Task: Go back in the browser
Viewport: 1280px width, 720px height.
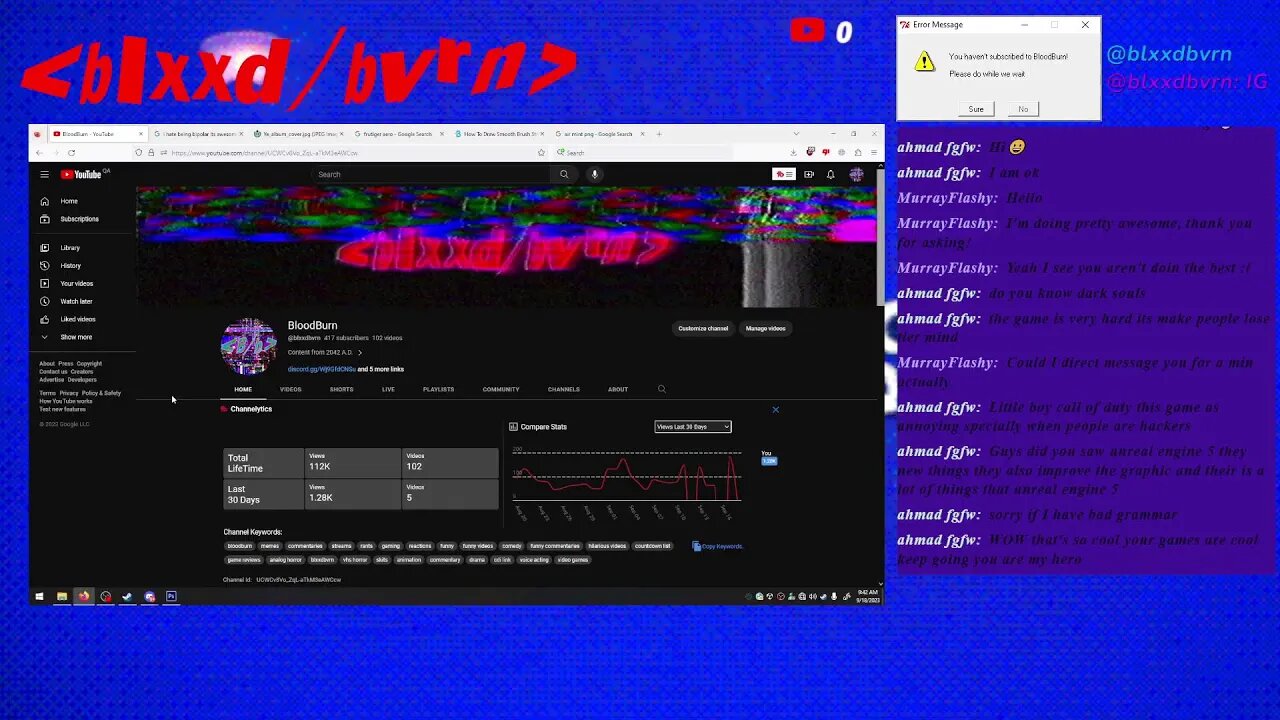Action: (x=39, y=153)
